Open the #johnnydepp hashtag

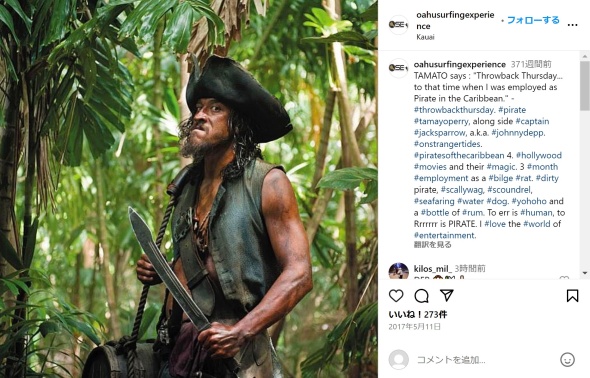(518, 132)
